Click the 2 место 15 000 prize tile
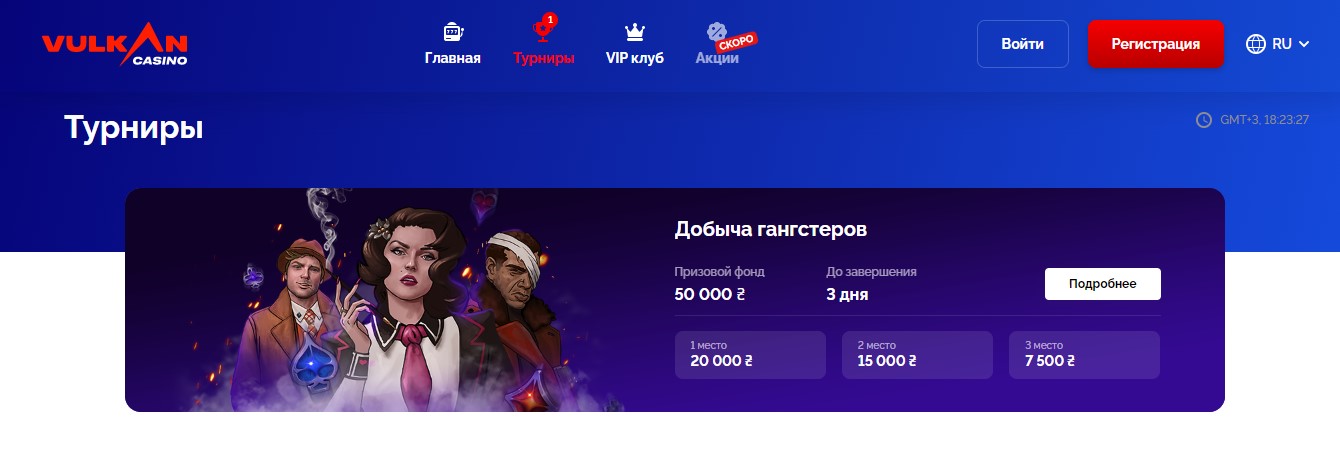The image size is (1340, 453). tap(917, 355)
